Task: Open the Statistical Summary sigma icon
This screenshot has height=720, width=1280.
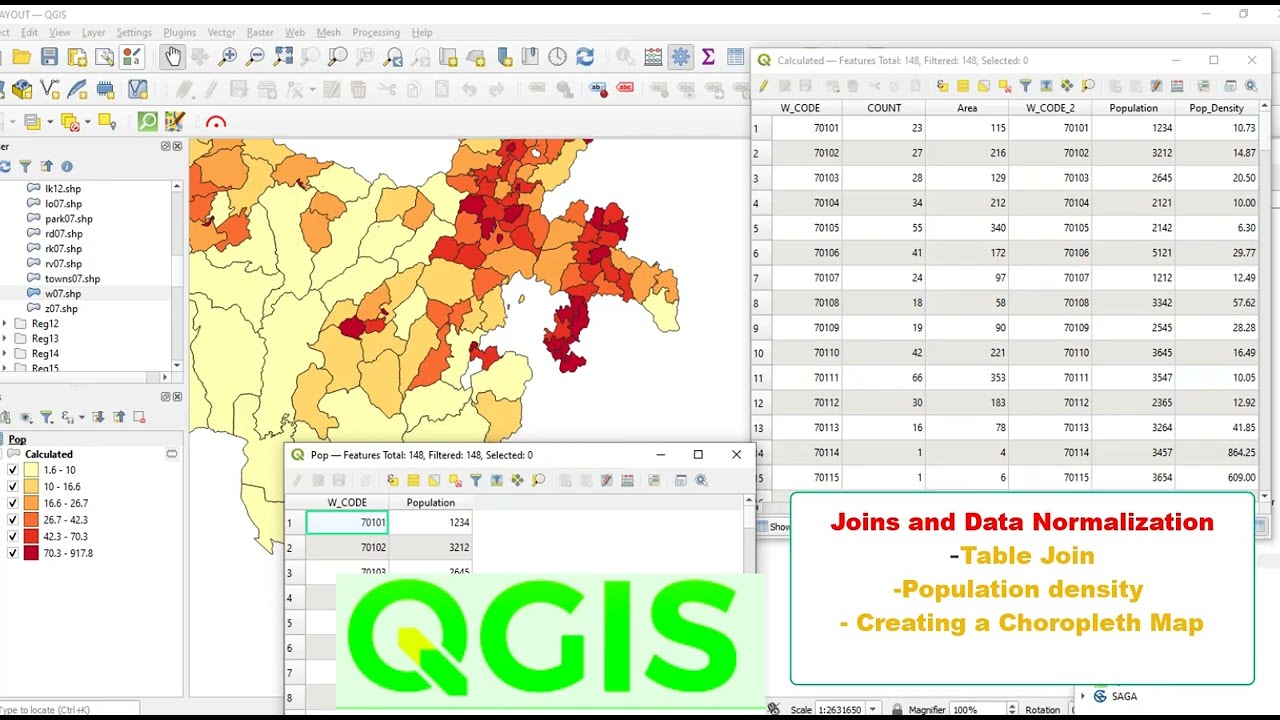Action: (x=708, y=57)
